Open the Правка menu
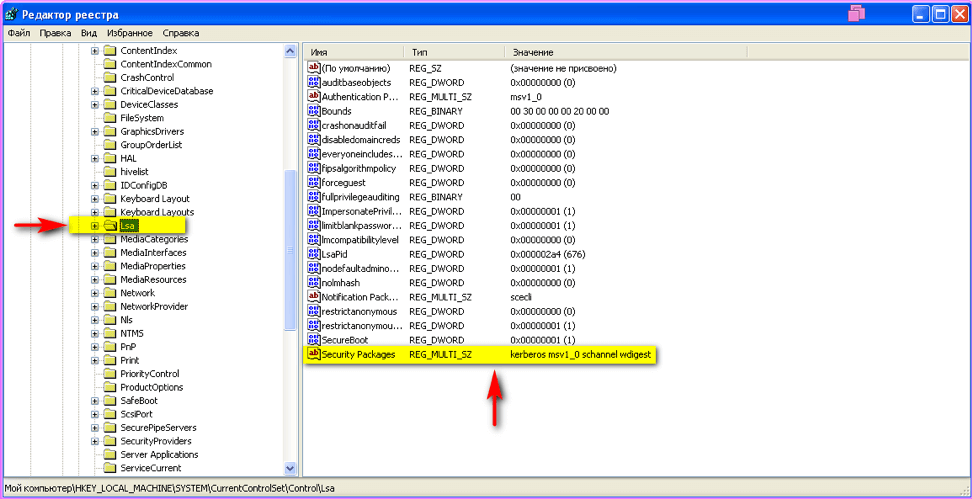This screenshot has width=972, height=499. [55, 33]
